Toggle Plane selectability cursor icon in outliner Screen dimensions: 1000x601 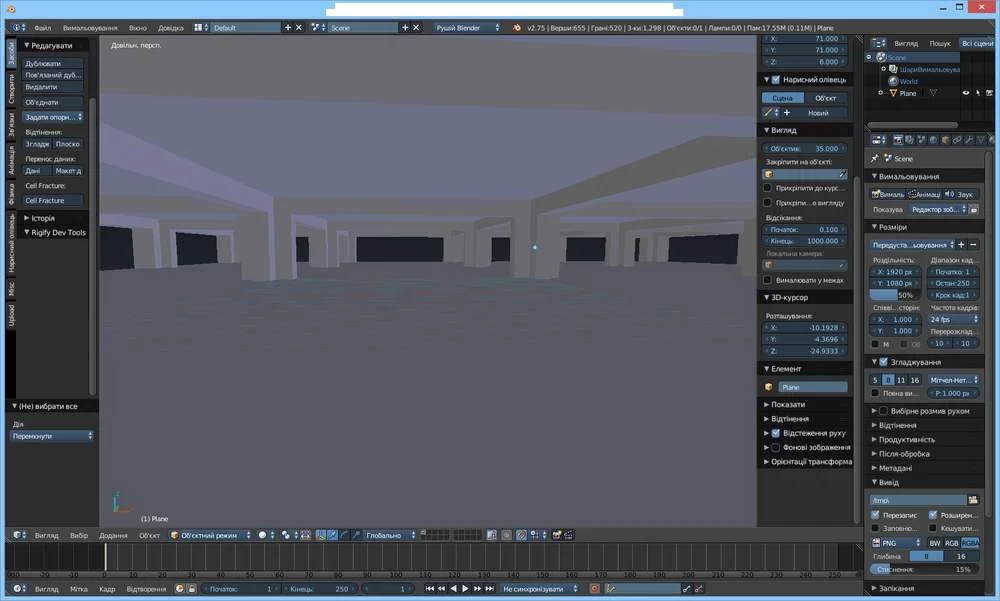[x=978, y=93]
